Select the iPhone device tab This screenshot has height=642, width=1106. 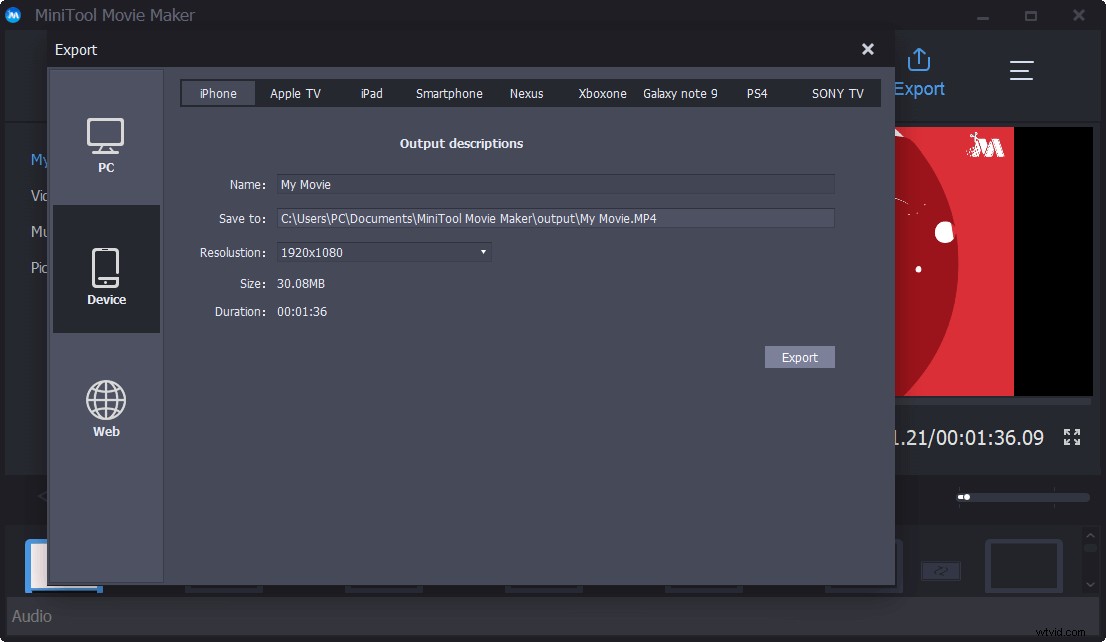click(x=218, y=92)
